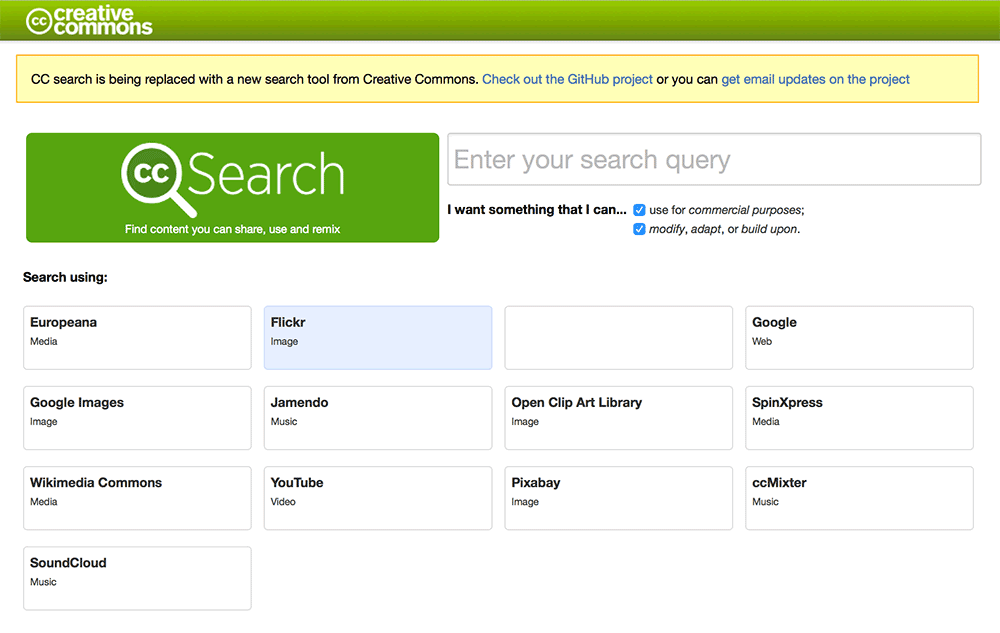Click the CC Search magnifier banner

click(x=232, y=187)
